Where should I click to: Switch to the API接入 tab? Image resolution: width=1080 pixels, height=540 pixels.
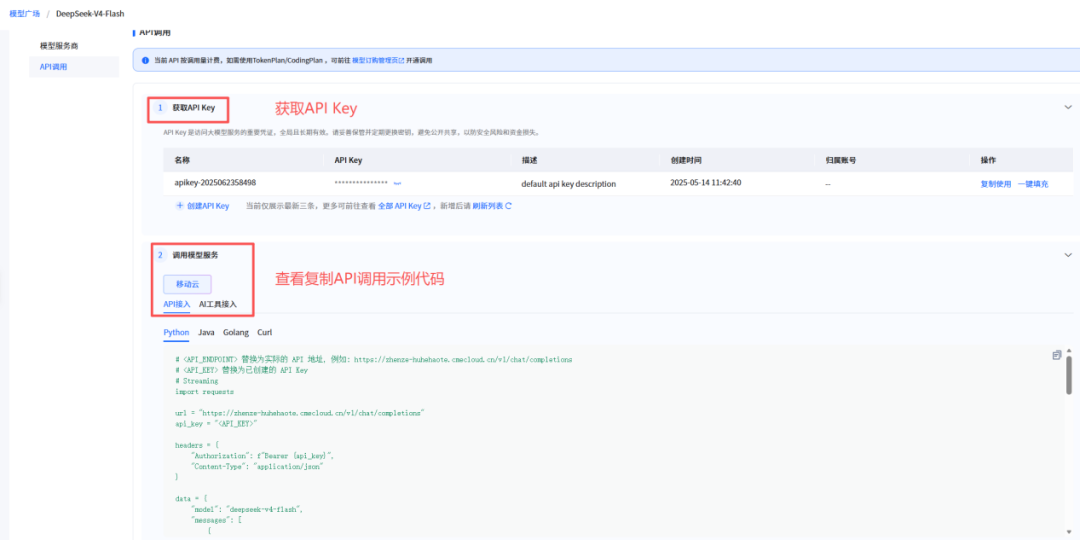(177, 304)
